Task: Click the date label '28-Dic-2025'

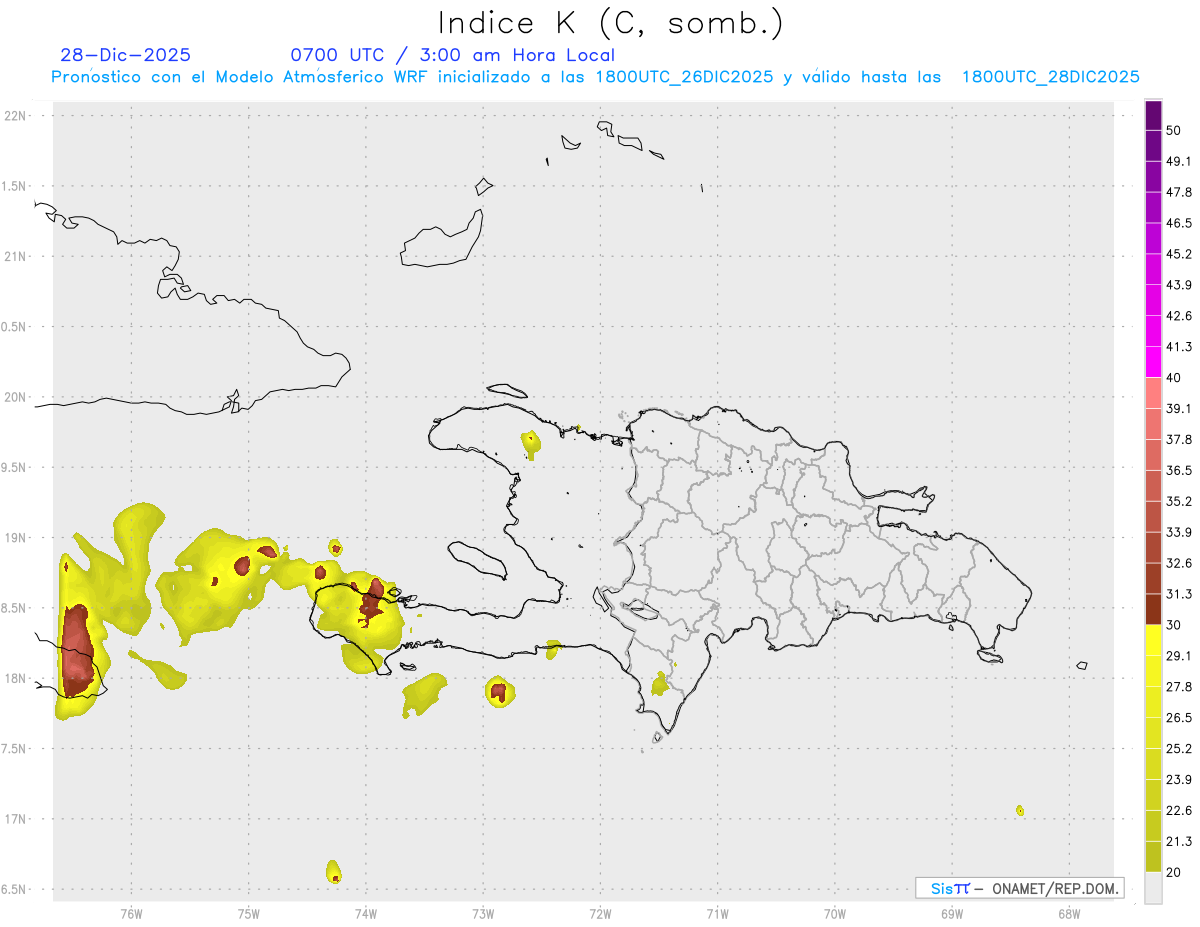Action: point(125,55)
